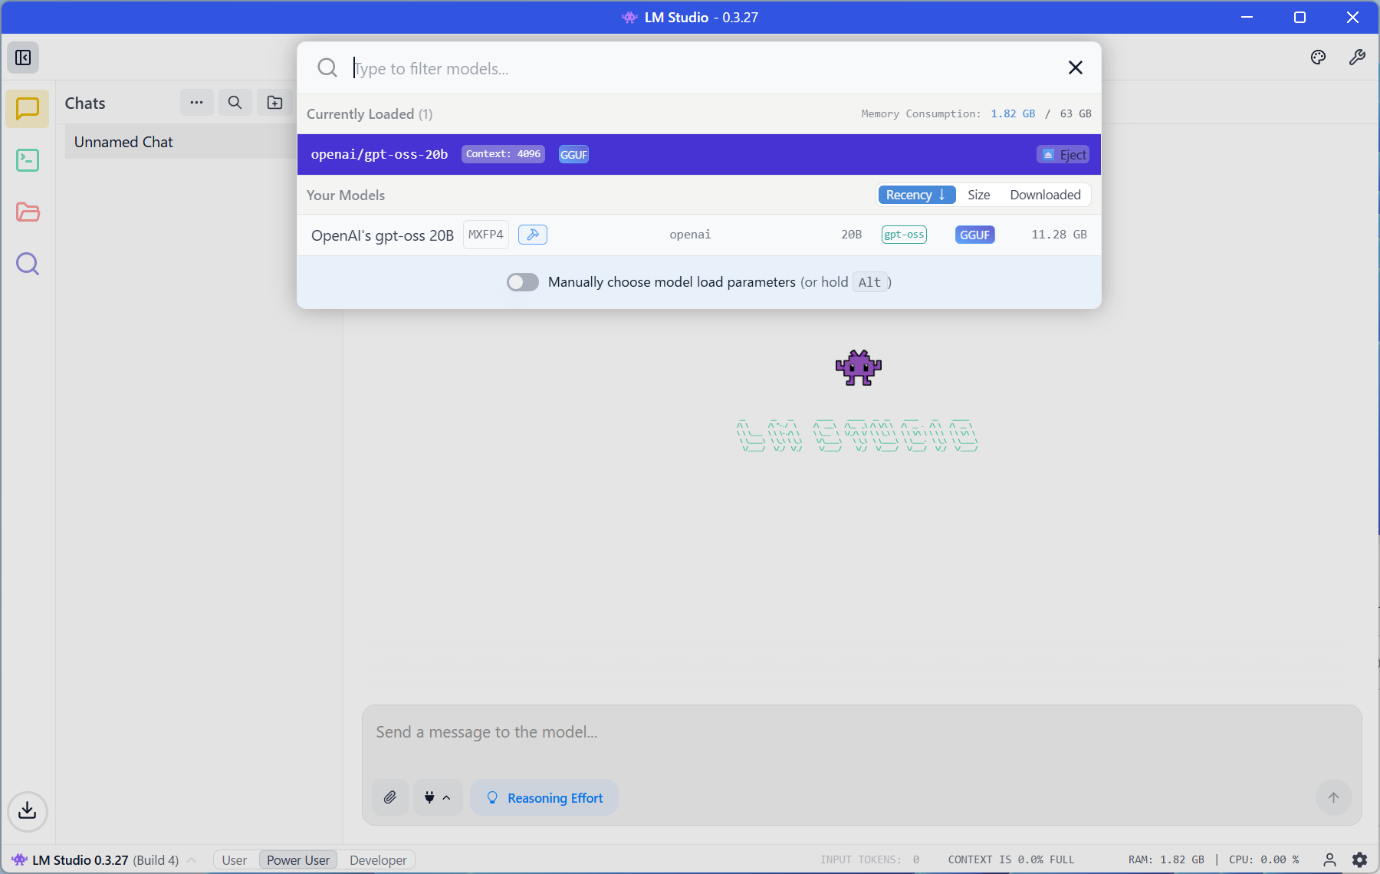The height and width of the screenshot is (874, 1380).
Task: Click the tool-use icon badge on gpt-oss 20B
Action: click(x=532, y=235)
